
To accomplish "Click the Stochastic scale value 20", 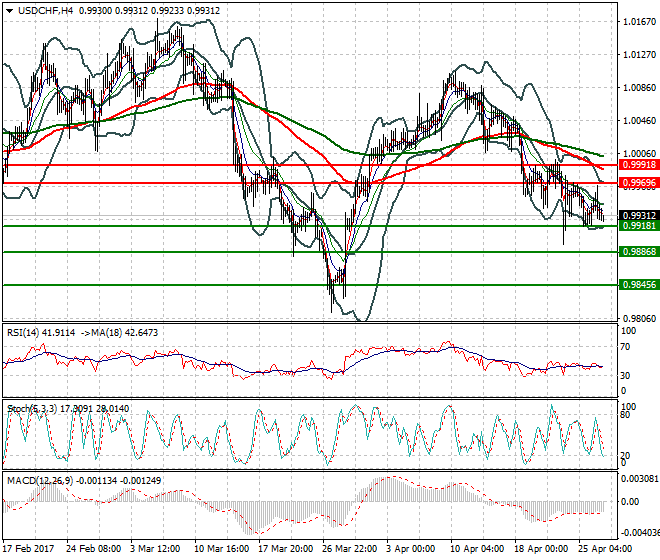I will [x=625, y=456].
